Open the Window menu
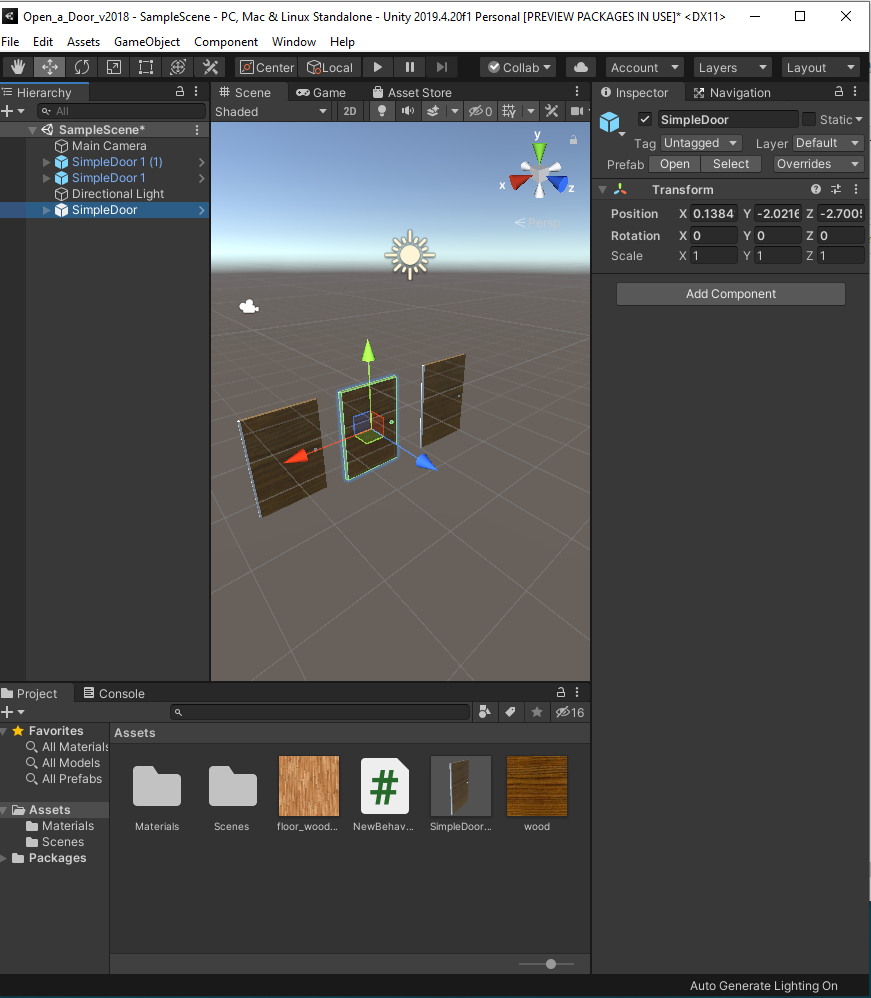This screenshot has height=998, width=871. click(294, 42)
